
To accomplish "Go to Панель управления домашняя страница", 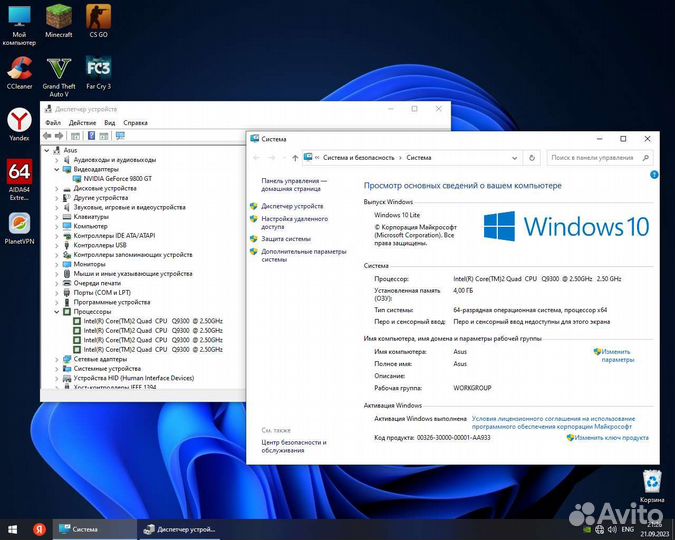I will tap(294, 185).
